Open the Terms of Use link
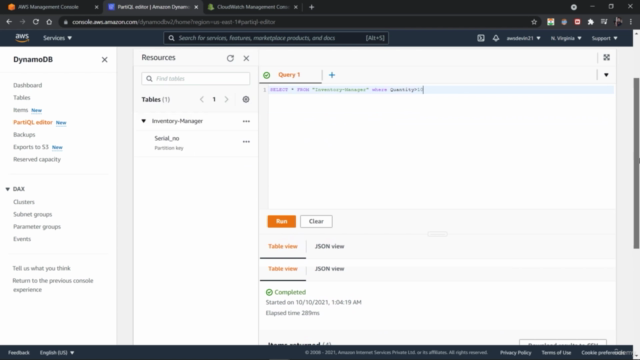 pos(556,352)
